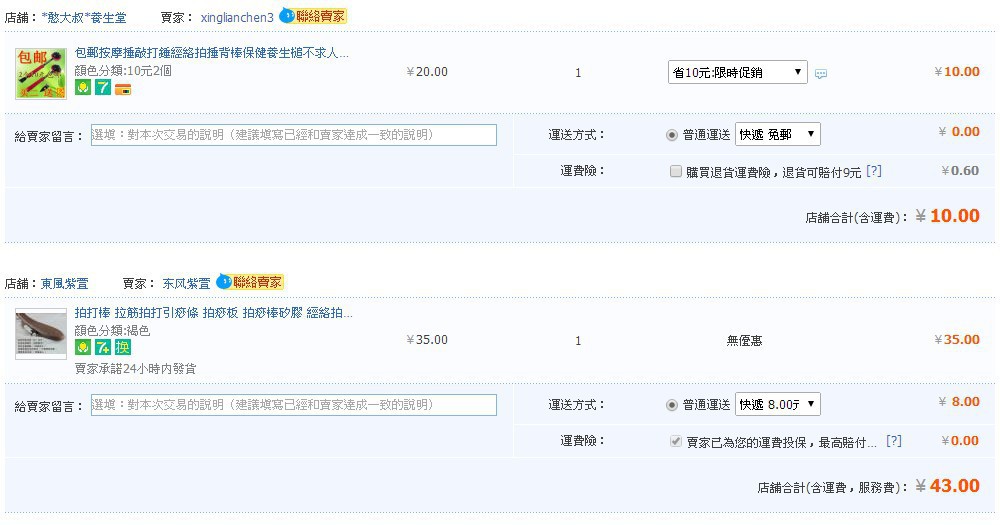Click the [?] help link beside 退貨可賠付9元
This screenshot has height=525, width=1000.
(x=874, y=171)
